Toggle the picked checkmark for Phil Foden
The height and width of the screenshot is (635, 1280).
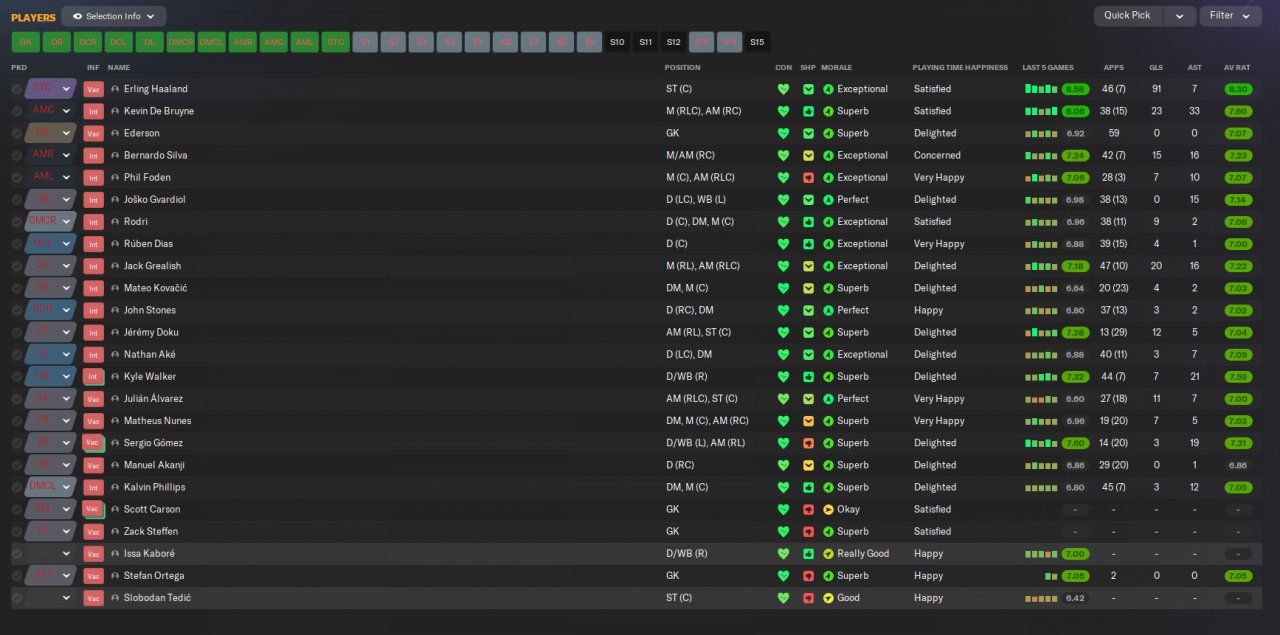pyautogui.click(x=17, y=178)
